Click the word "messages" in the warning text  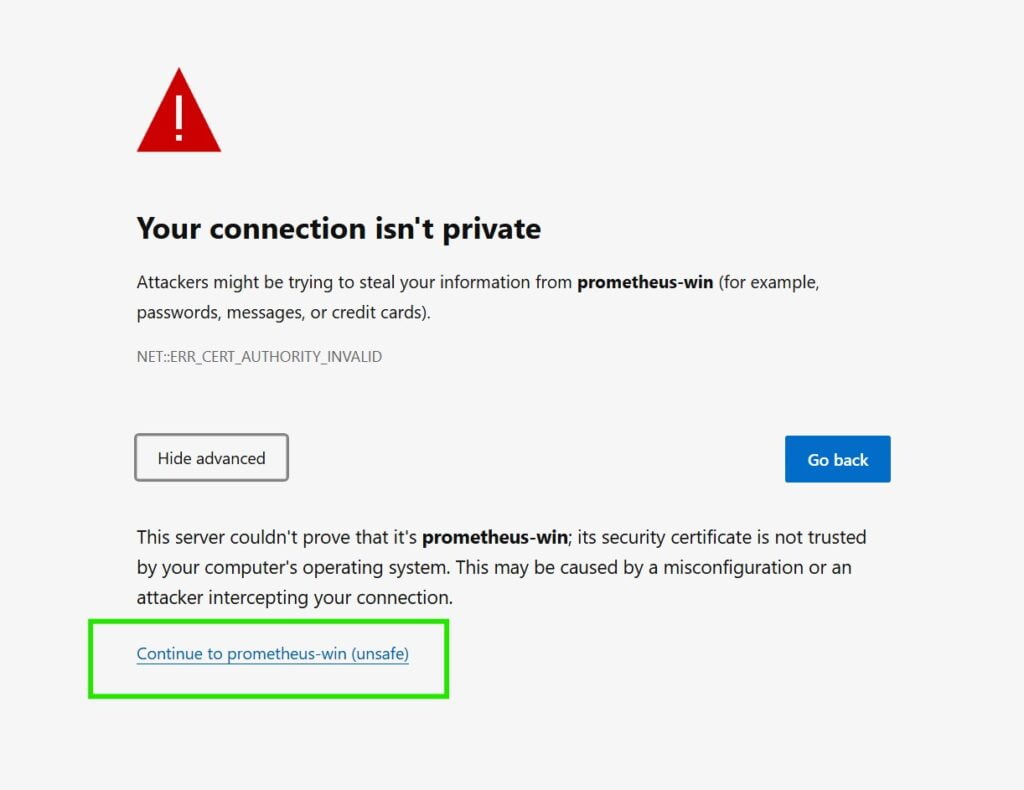[264, 312]
